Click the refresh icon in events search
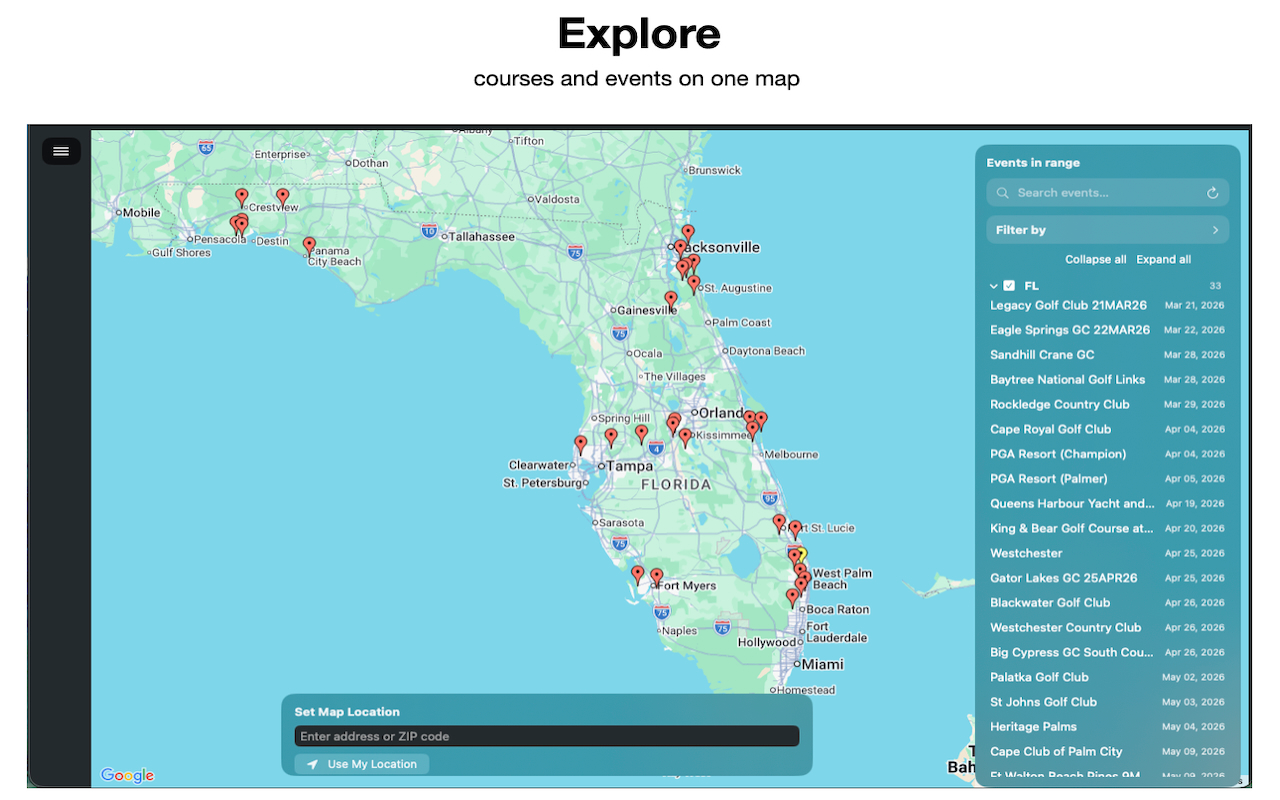 tap(1213, 193)
